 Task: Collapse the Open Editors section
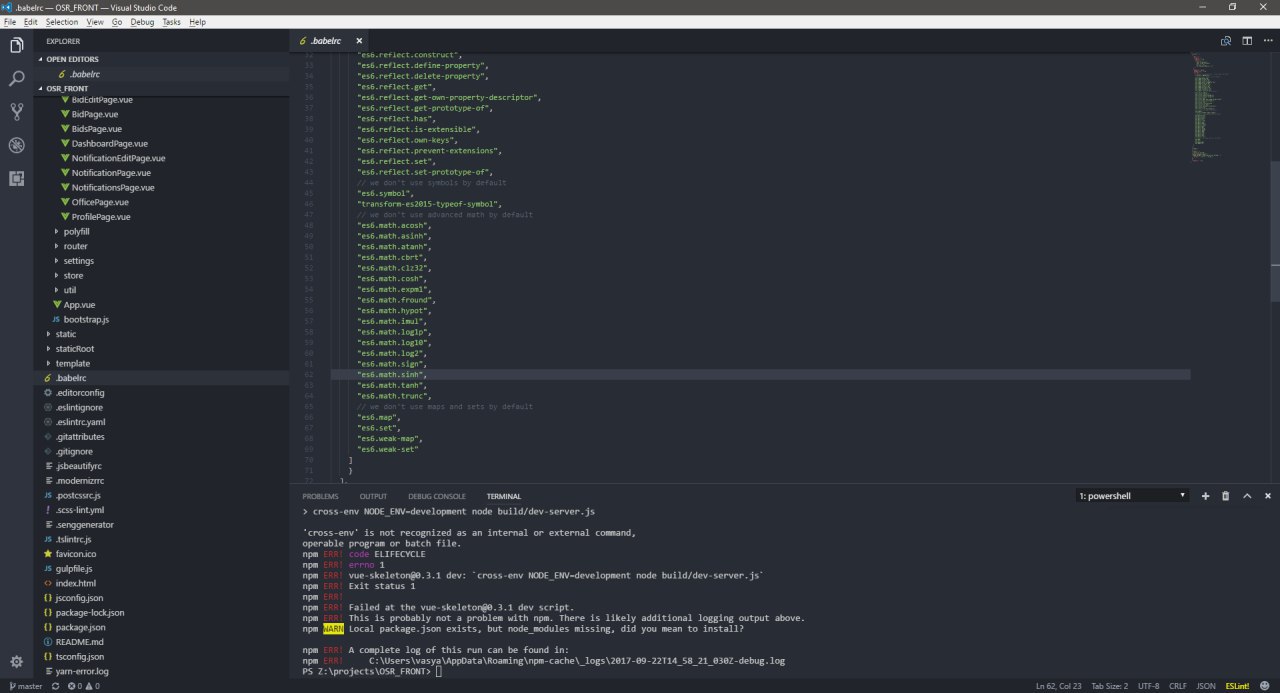[161, 59]
